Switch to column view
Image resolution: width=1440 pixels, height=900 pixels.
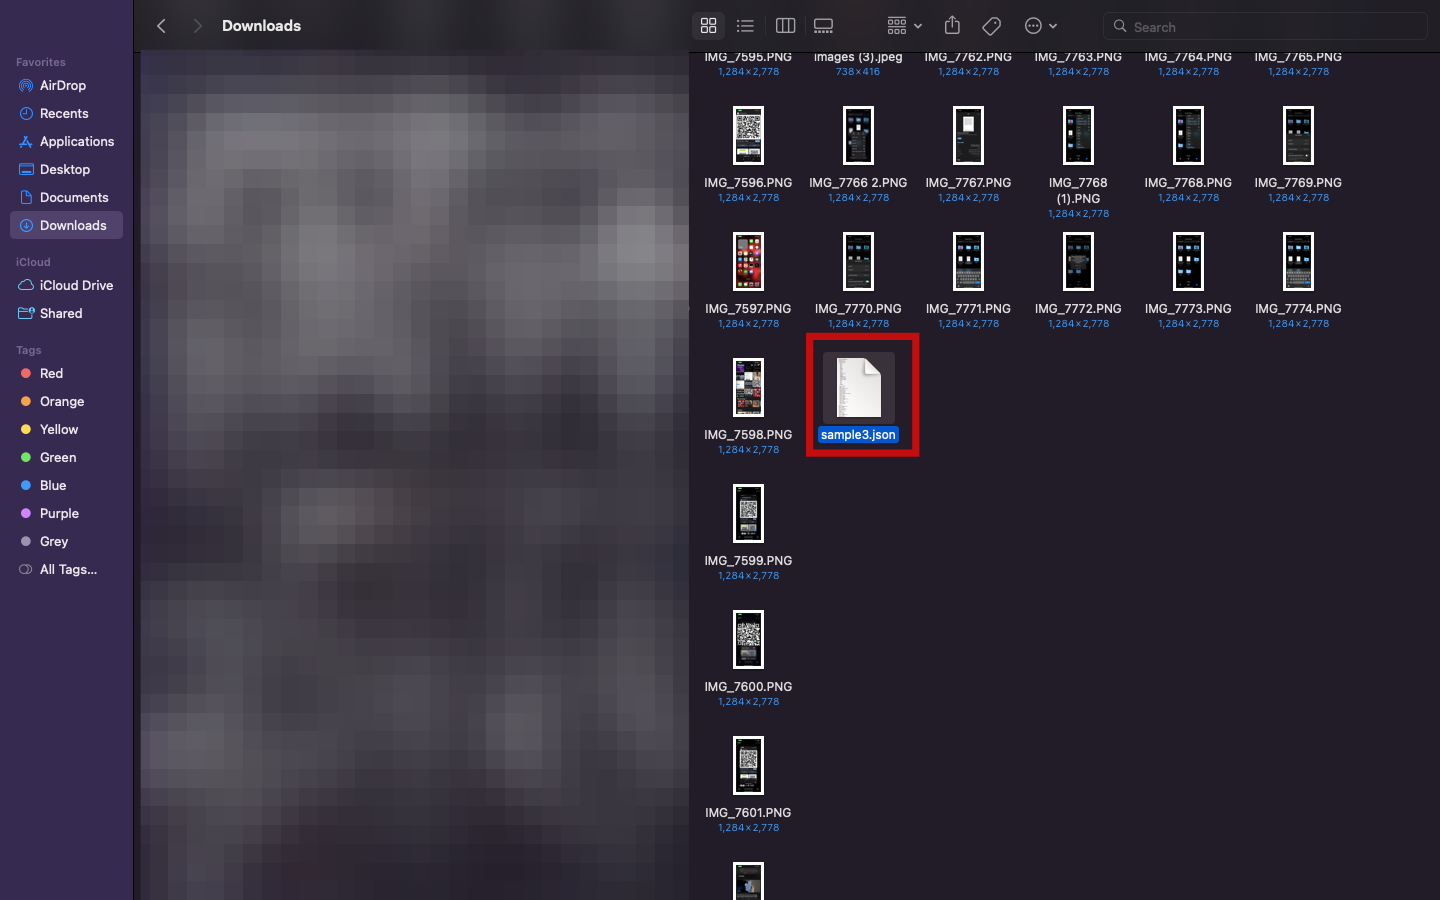(785, 26)
